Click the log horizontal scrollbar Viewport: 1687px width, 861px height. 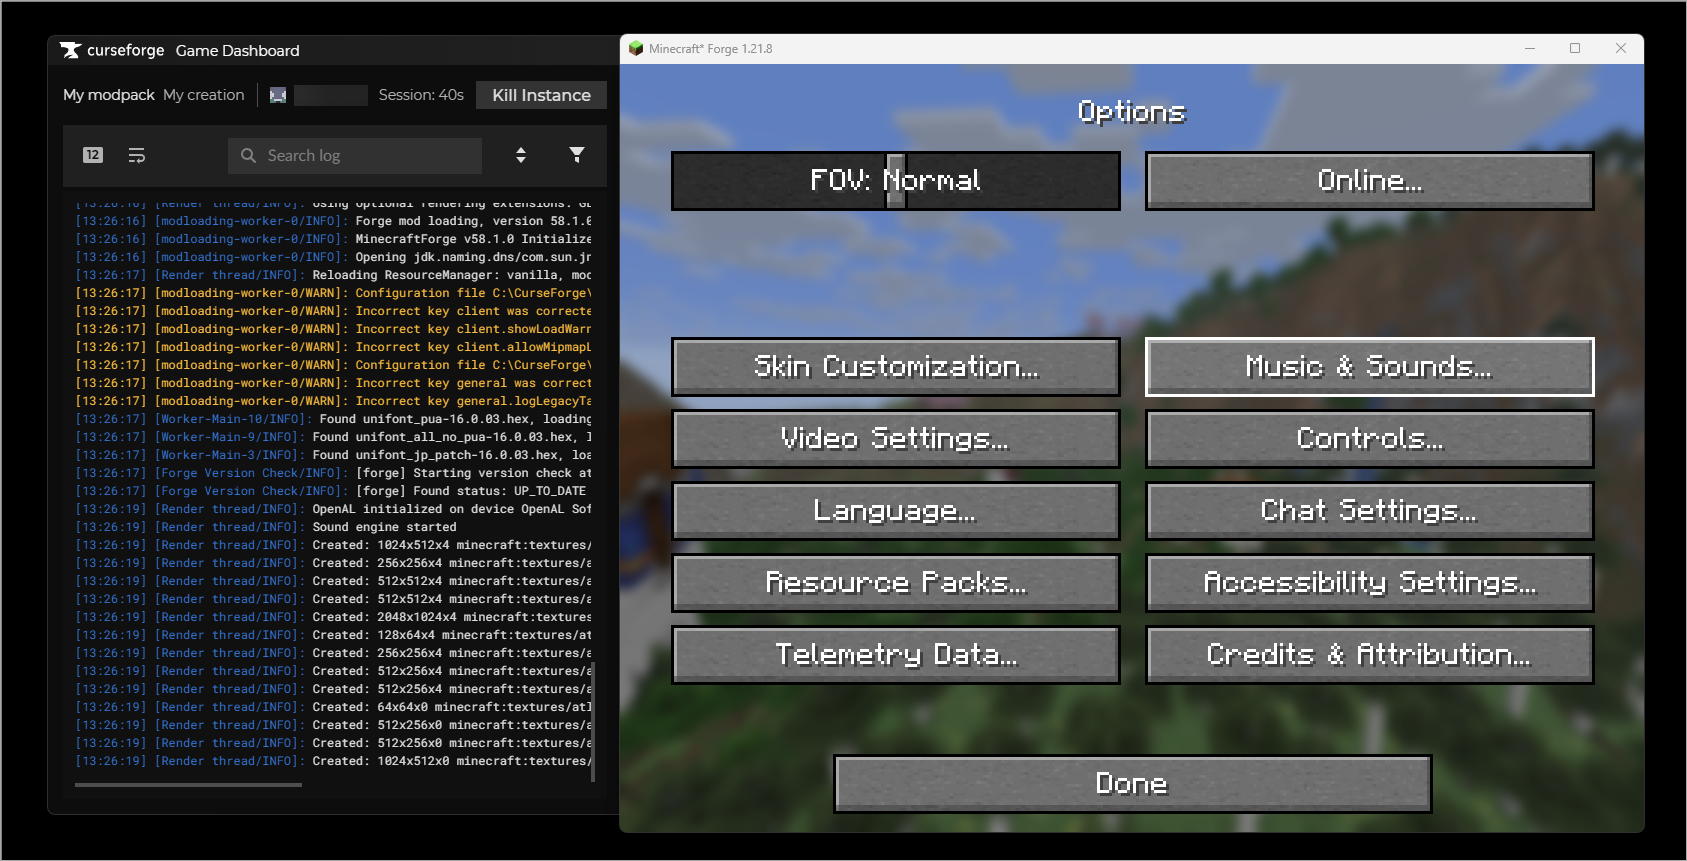(x=188, y=785)
